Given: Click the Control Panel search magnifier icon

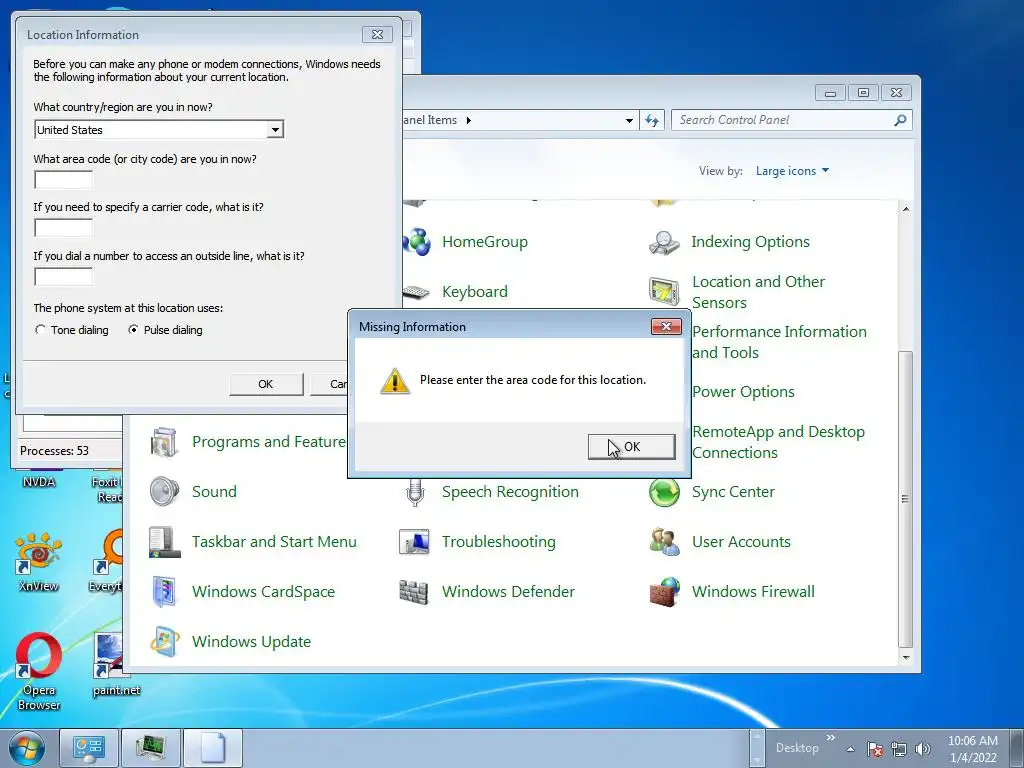Looking at the screenshot, I should point(900,120).
